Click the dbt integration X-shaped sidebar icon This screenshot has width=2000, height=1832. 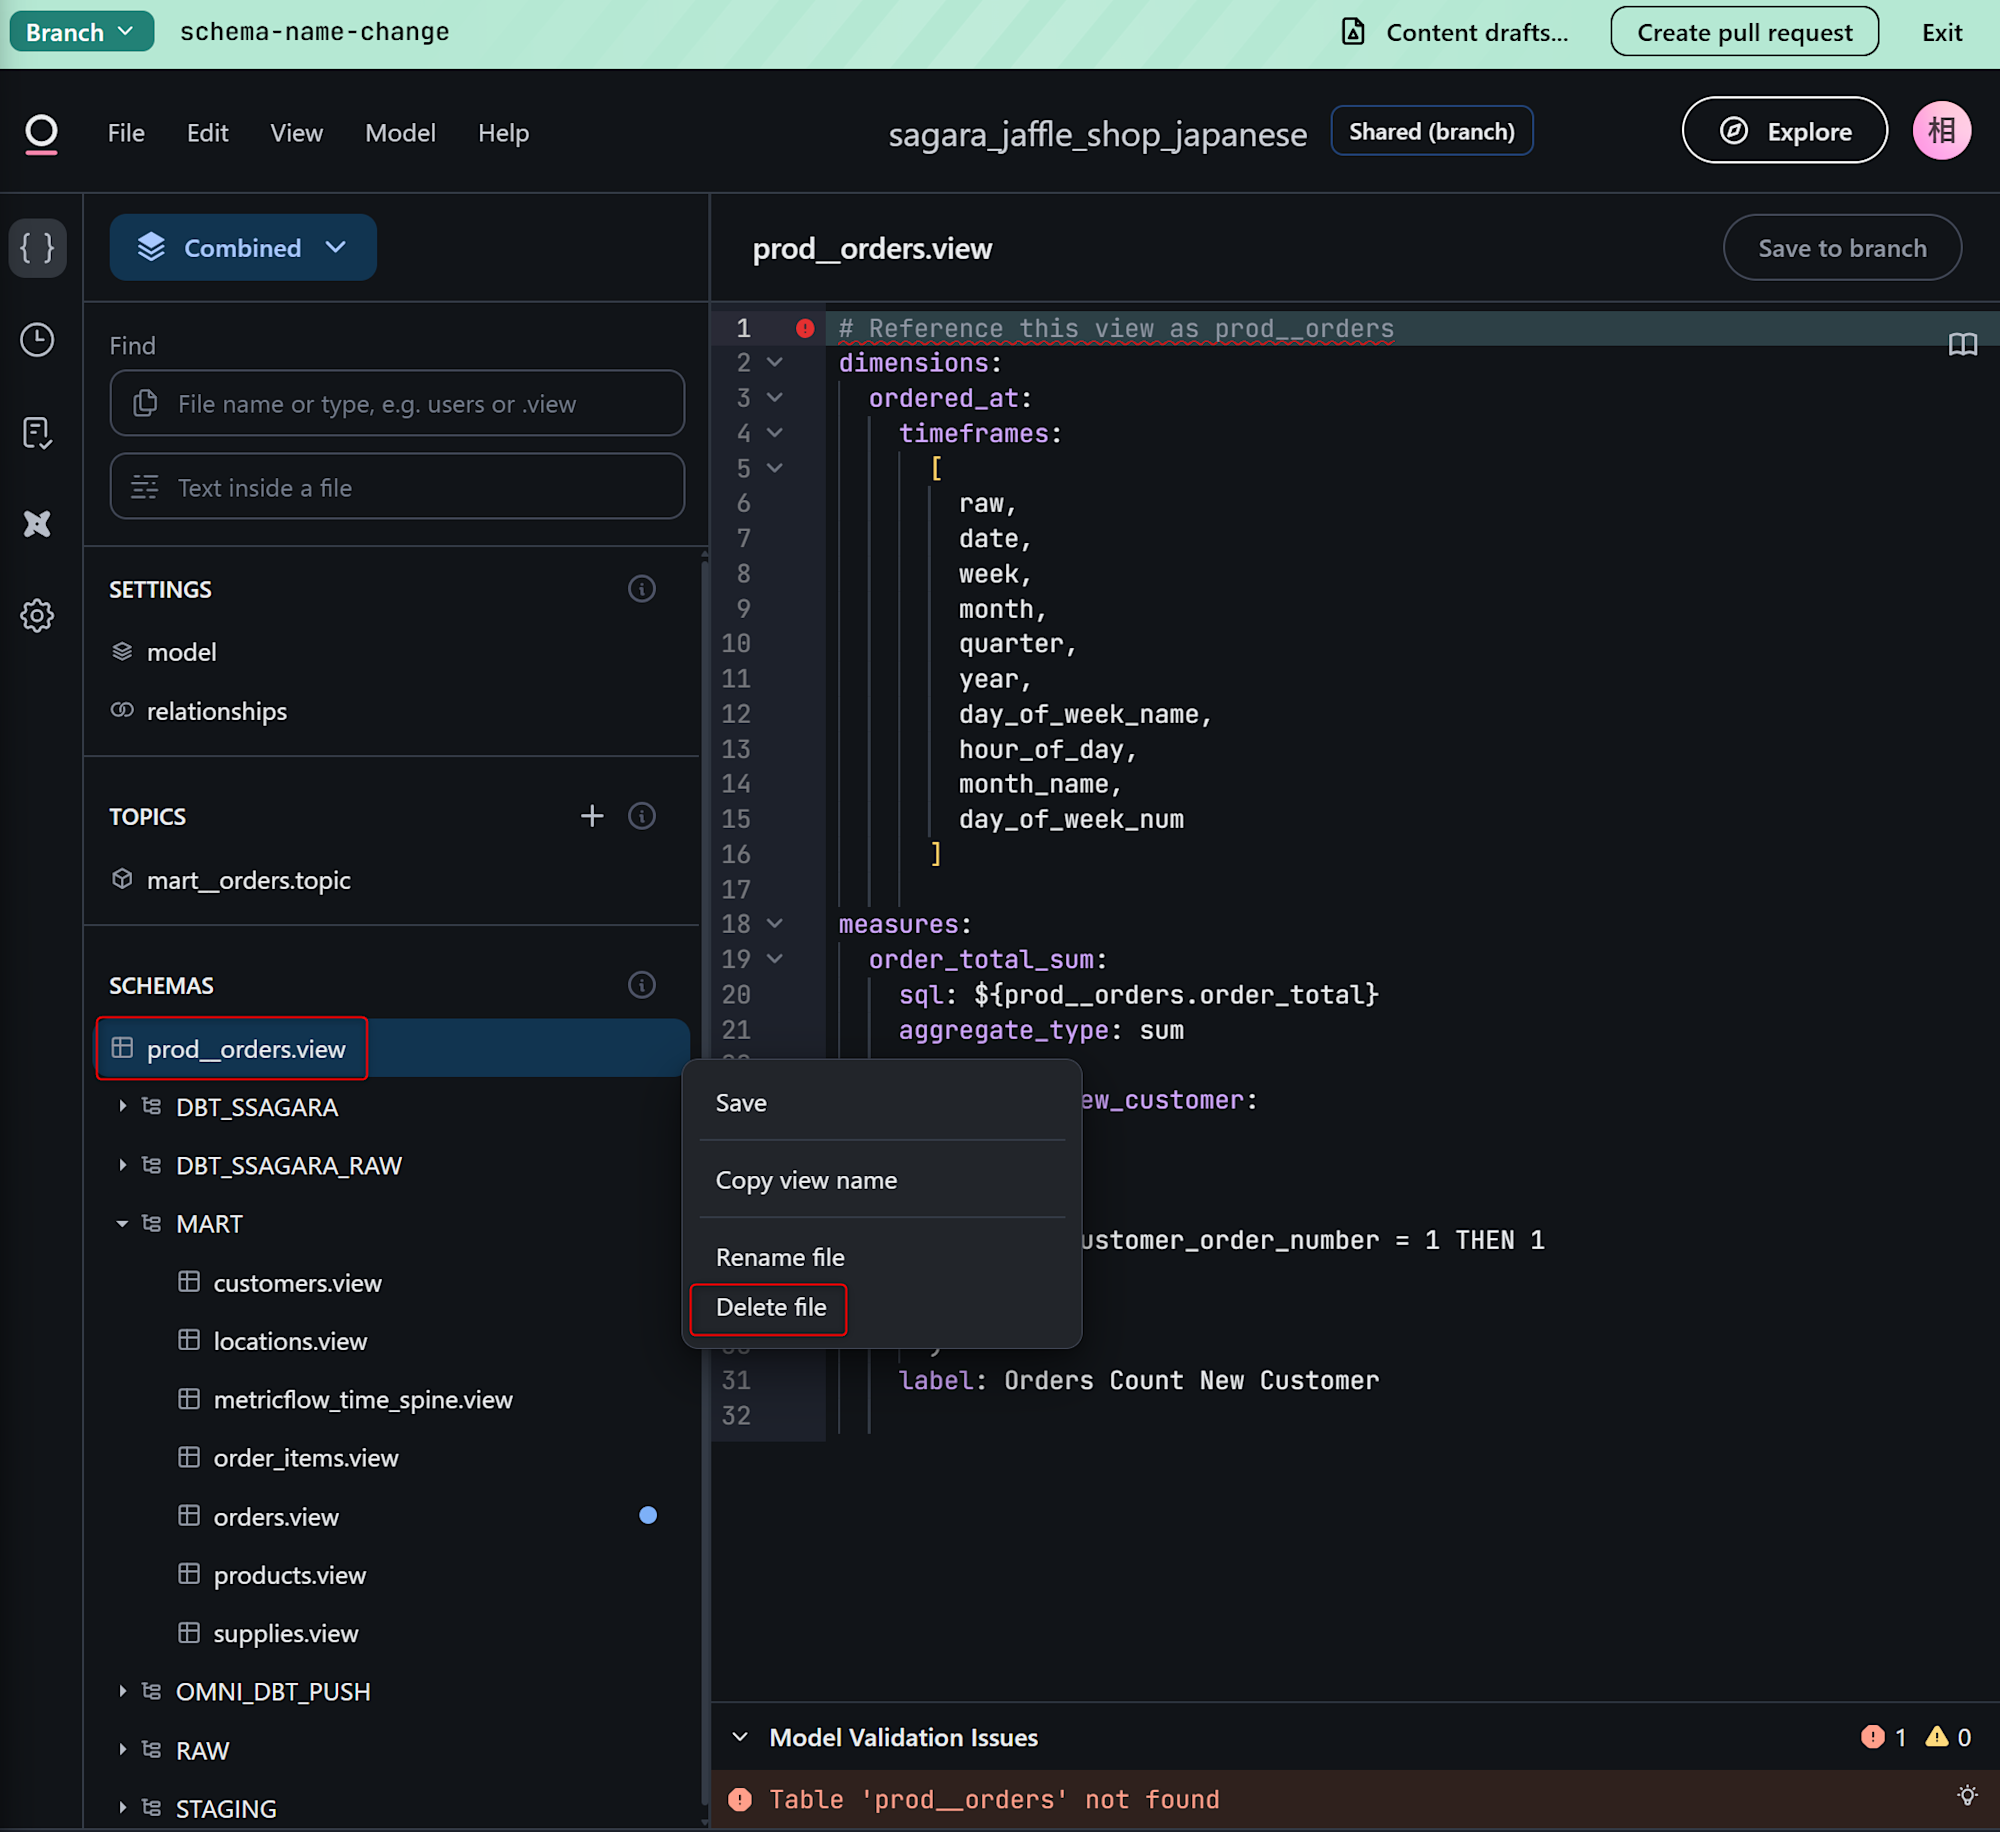37,524
